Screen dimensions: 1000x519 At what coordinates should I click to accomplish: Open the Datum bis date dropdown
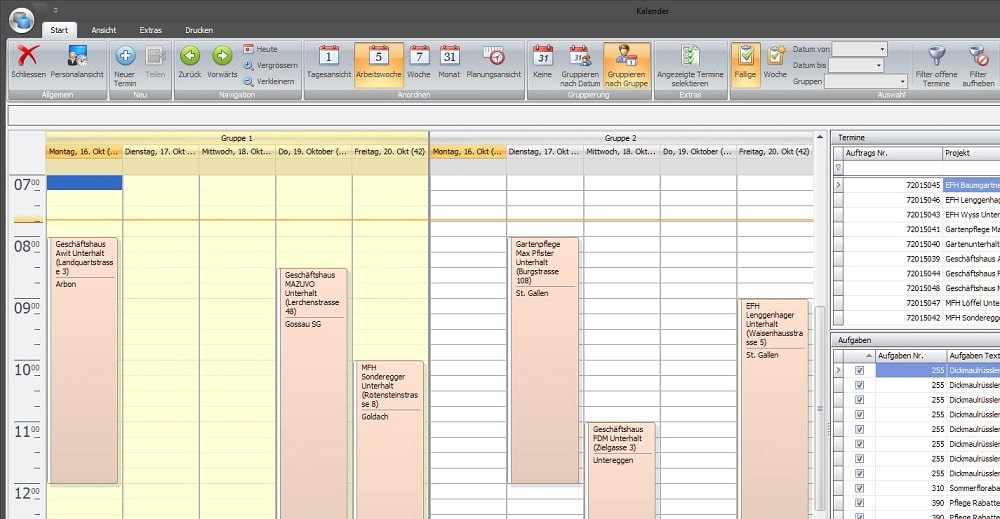[x=878, y=65]
